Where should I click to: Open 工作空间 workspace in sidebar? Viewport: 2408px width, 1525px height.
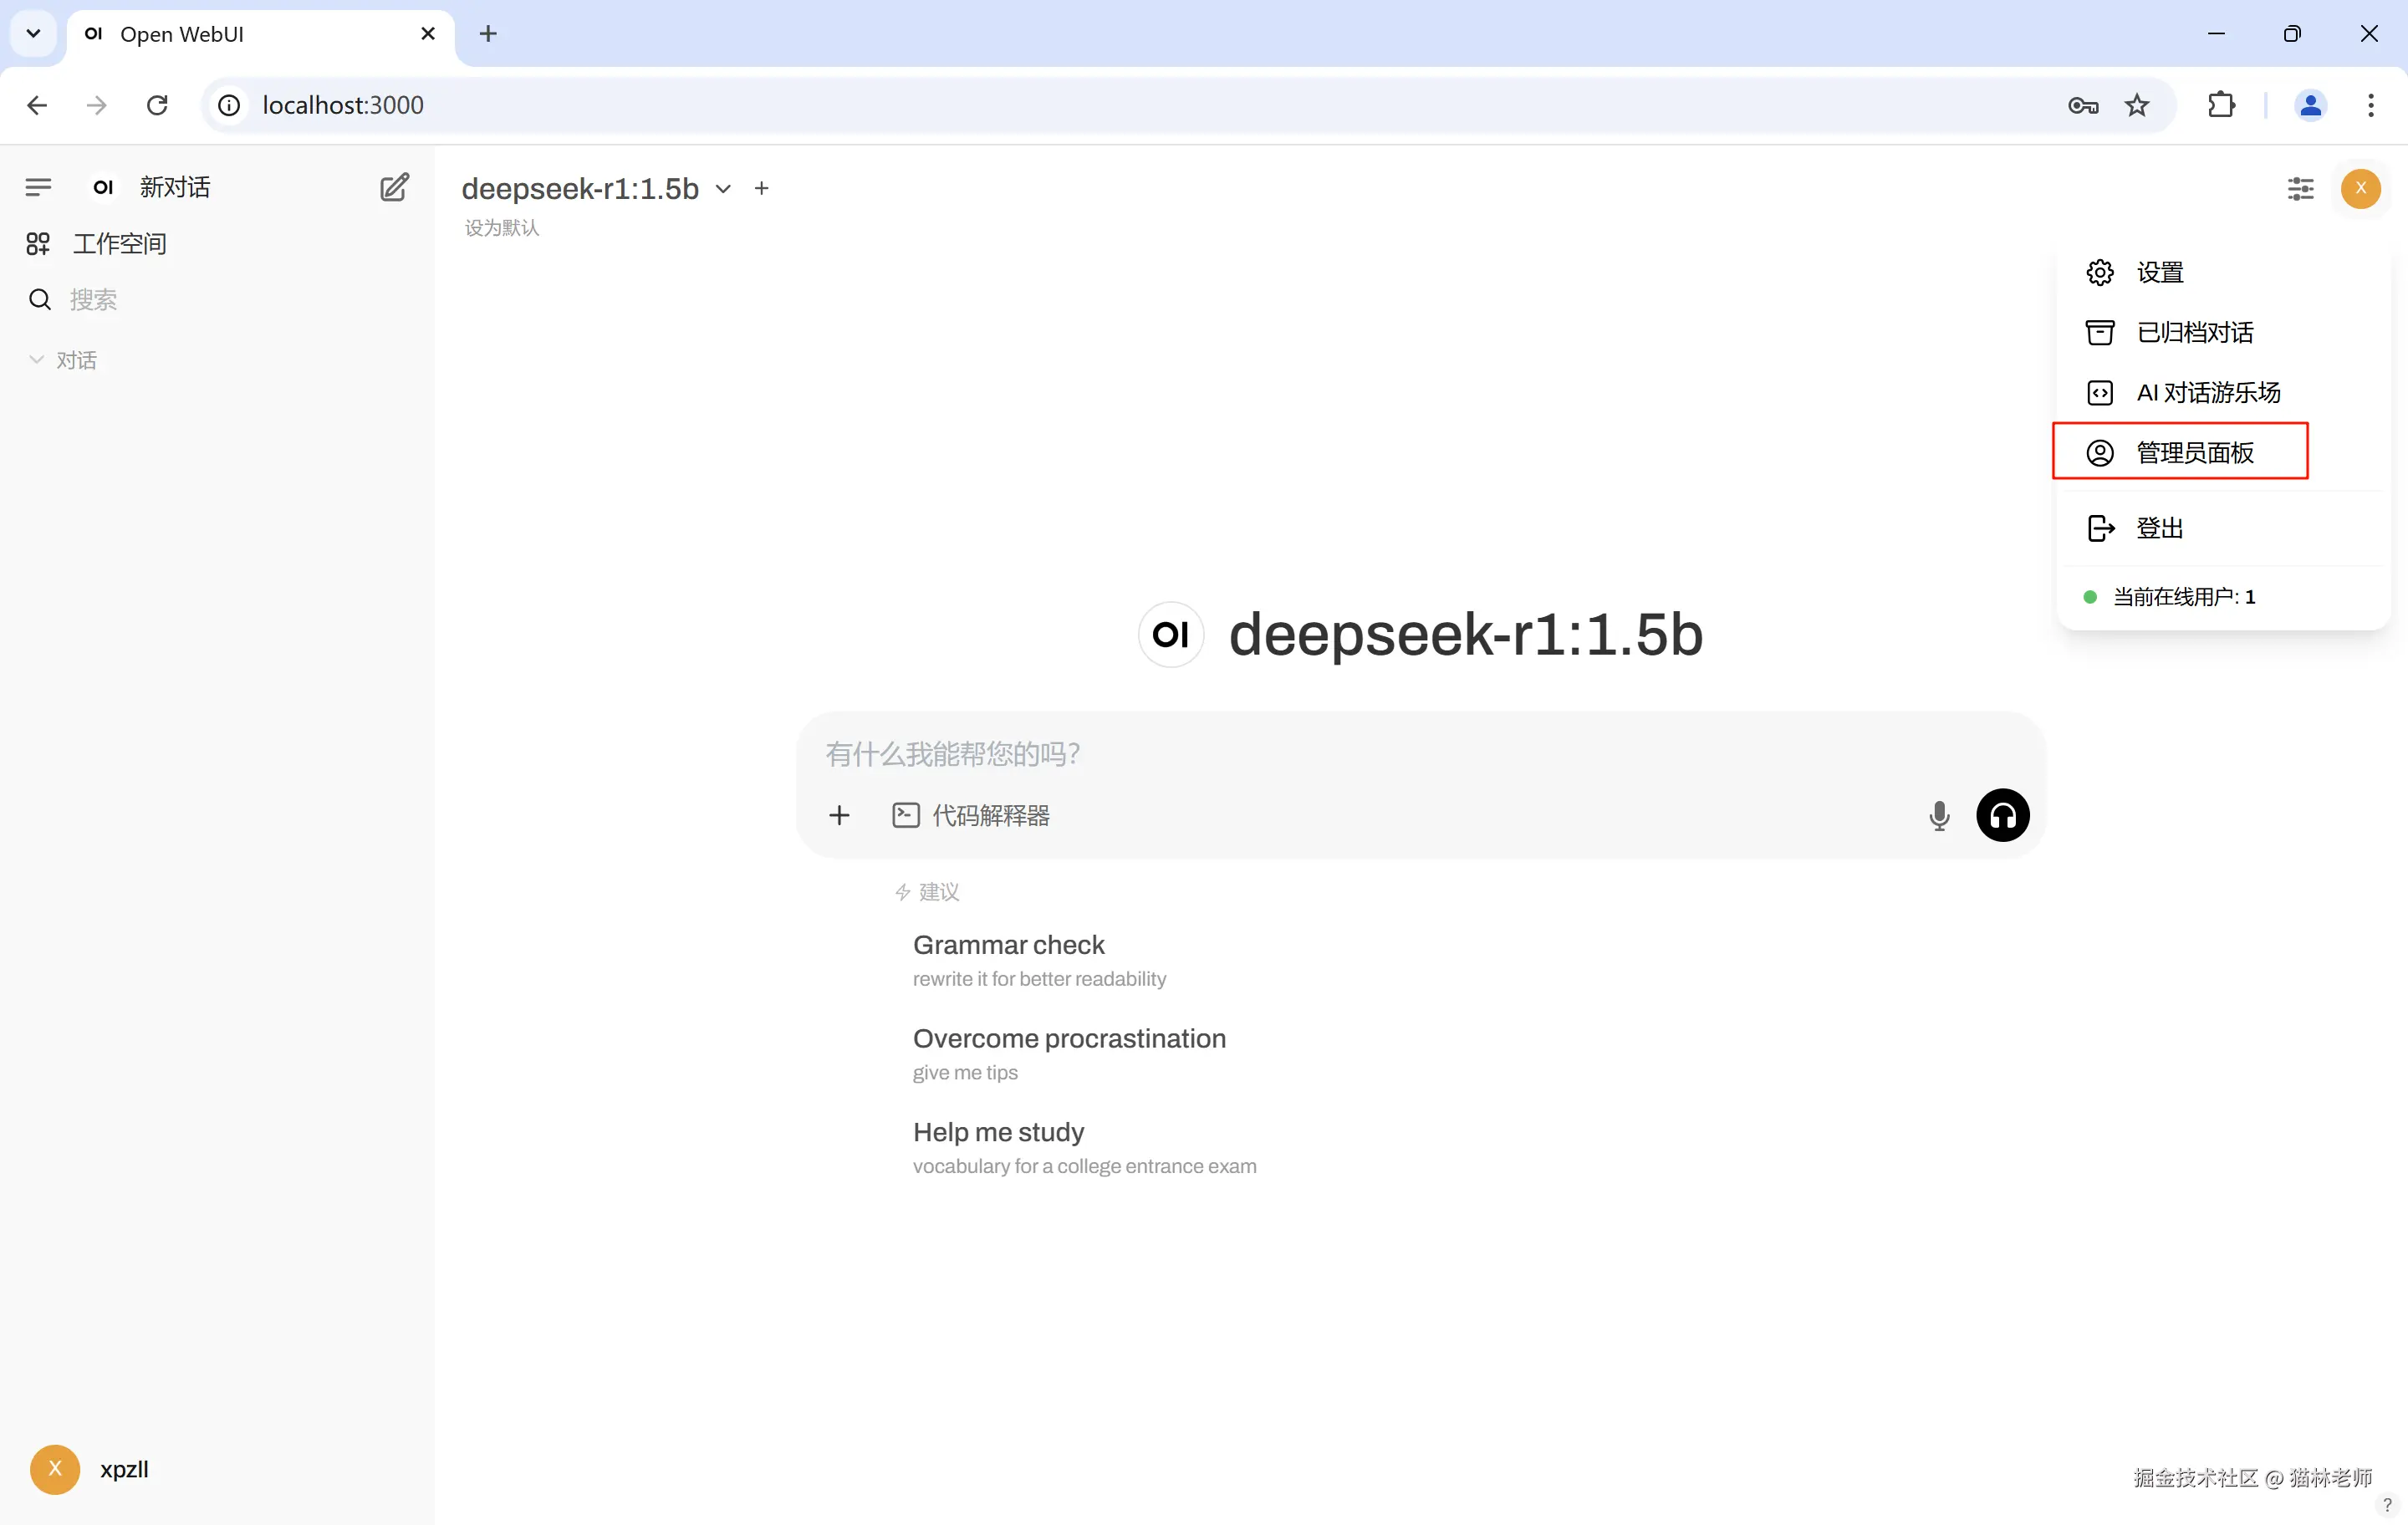point(119,243)
